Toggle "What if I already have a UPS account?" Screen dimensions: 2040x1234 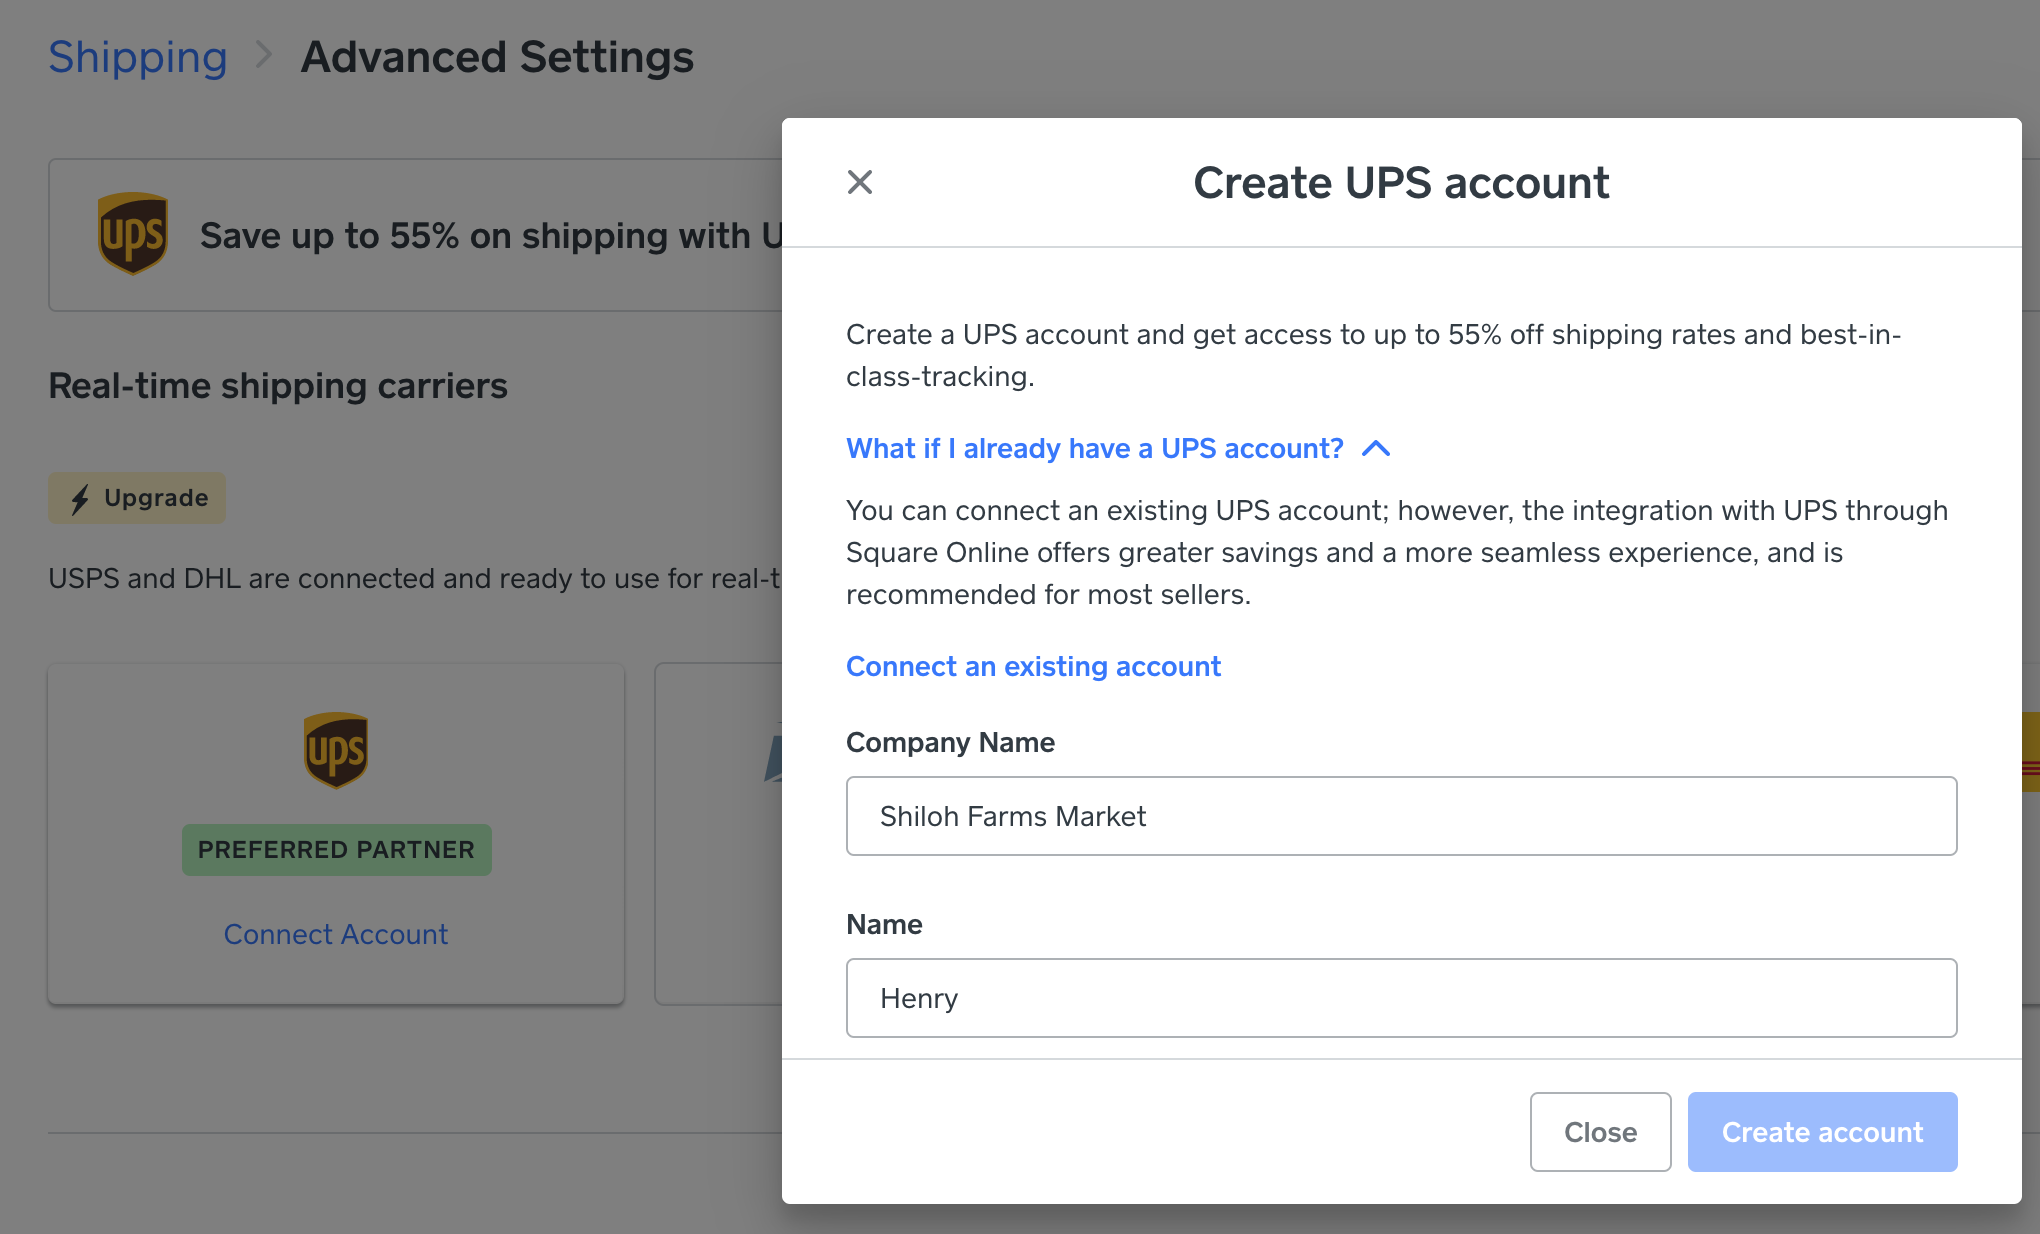(1094, 448)
